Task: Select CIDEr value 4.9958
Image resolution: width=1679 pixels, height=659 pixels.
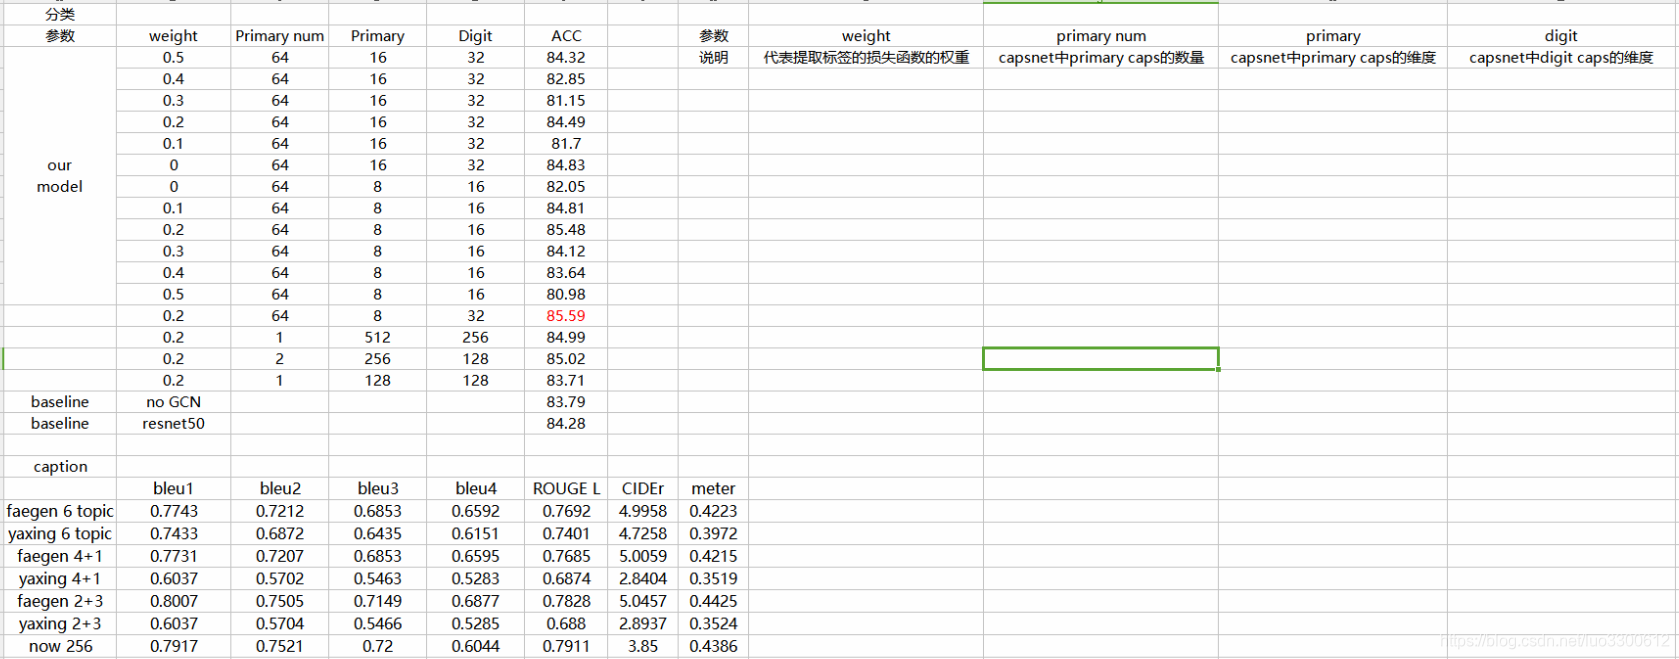Action: click(643, 511)
